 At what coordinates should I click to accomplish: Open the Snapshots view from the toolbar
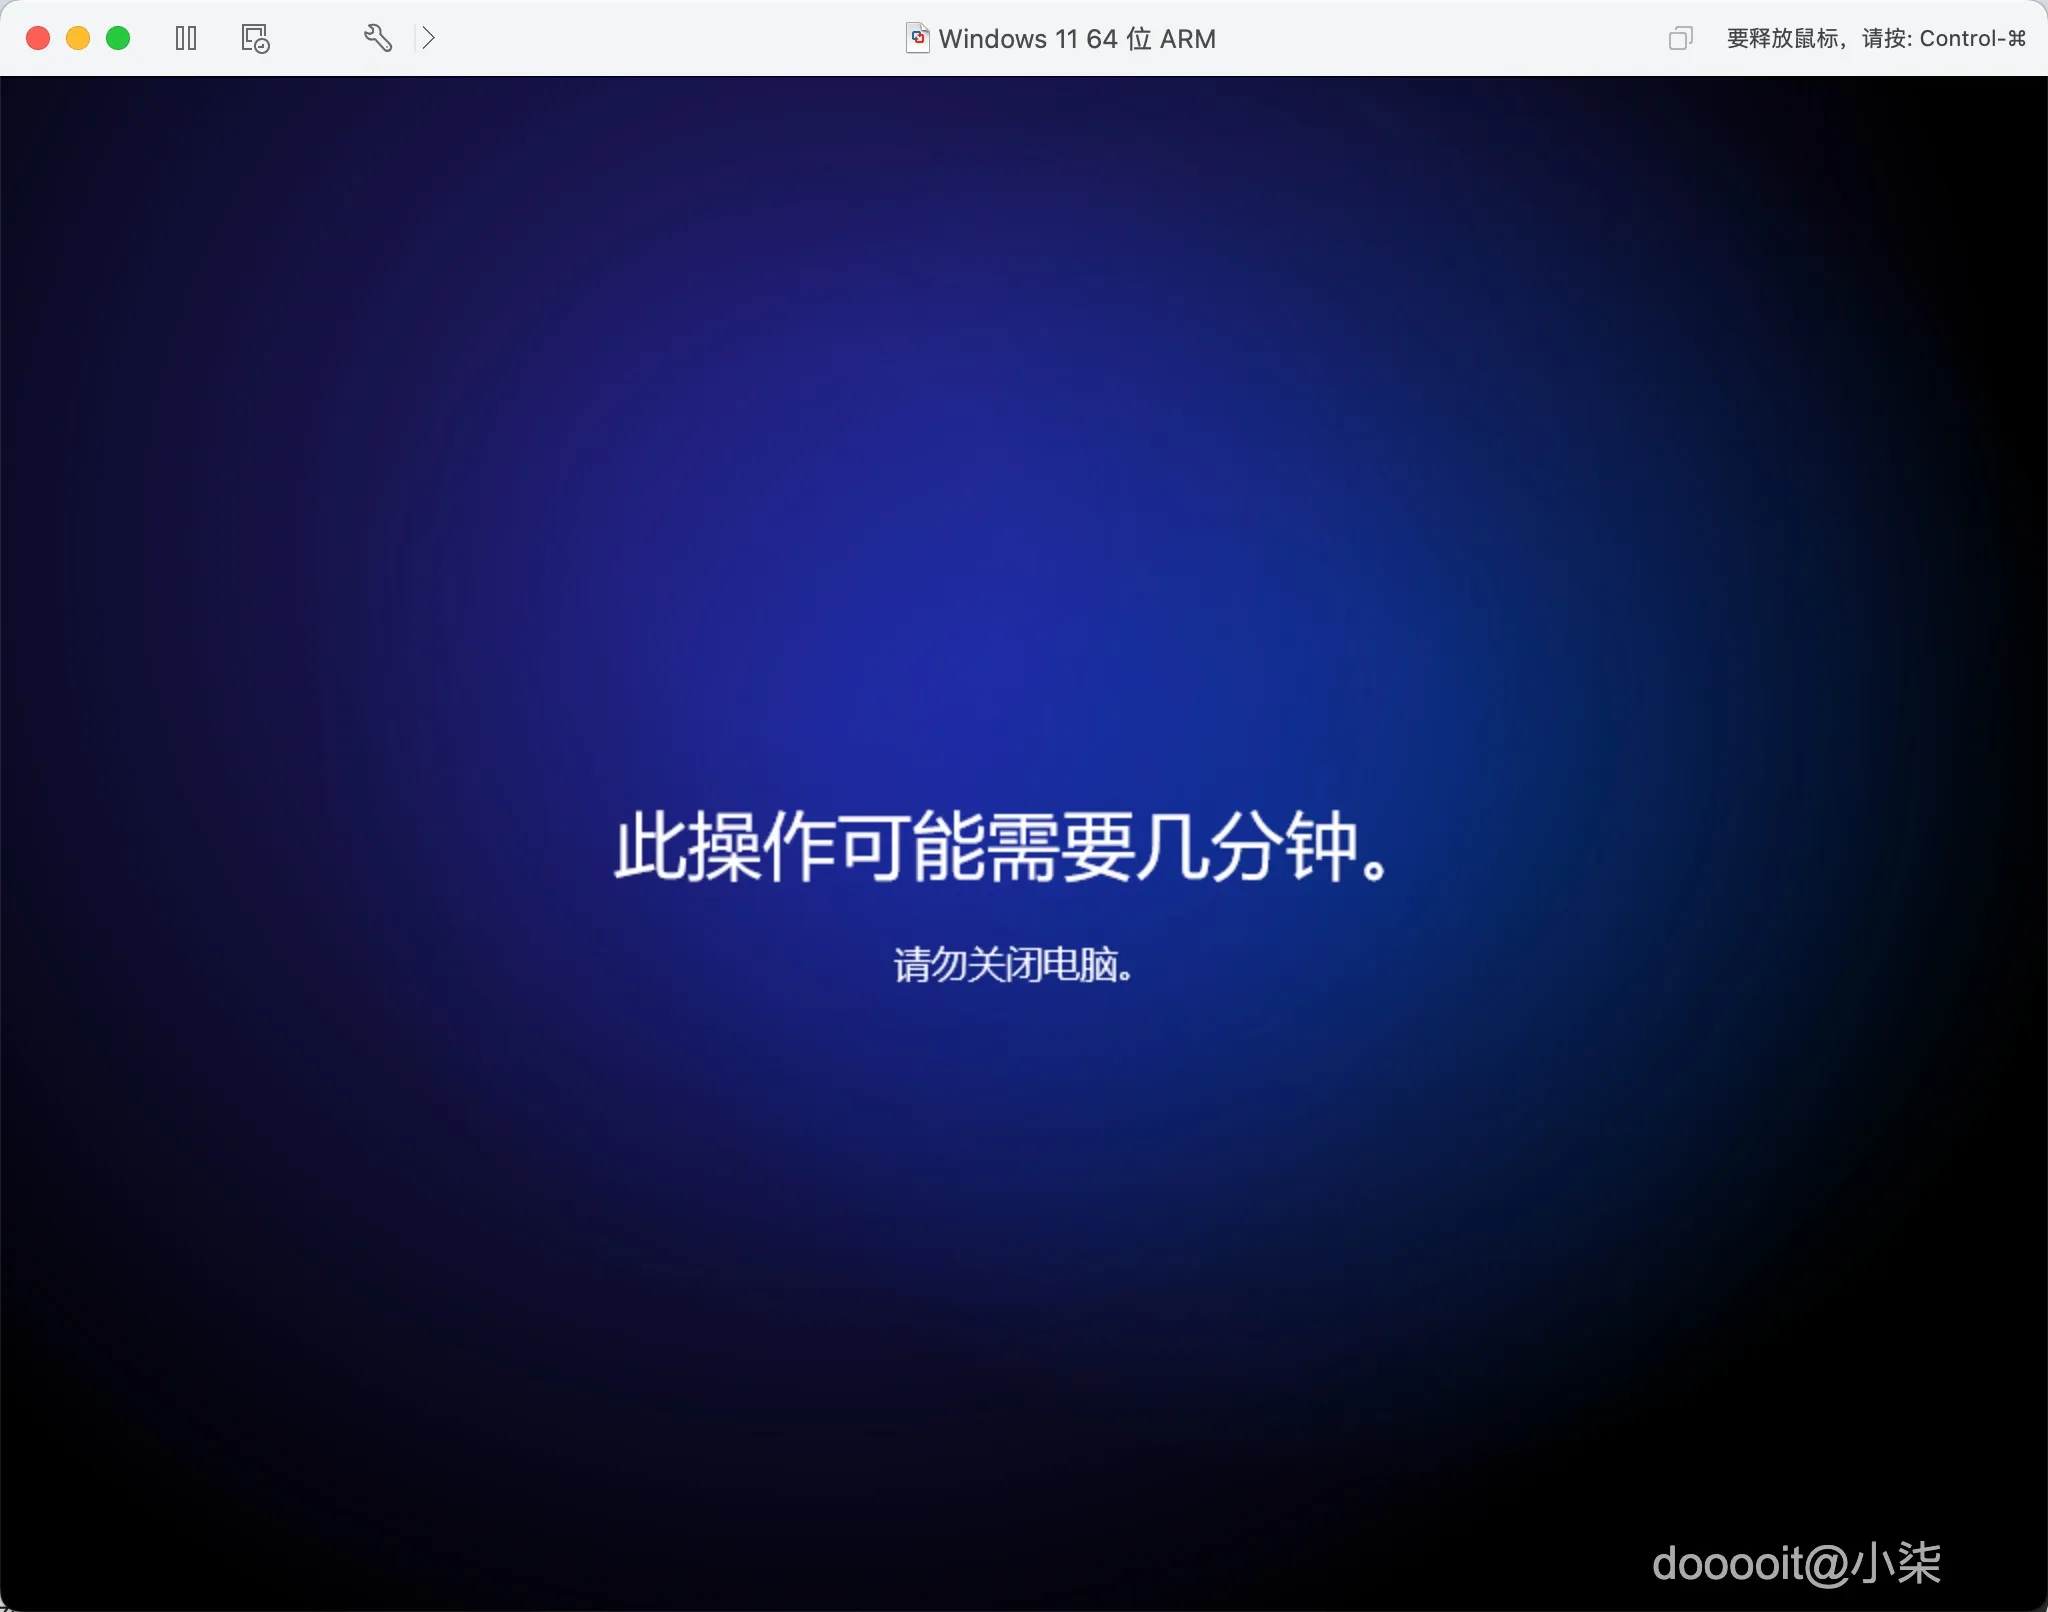coord(254,38)
